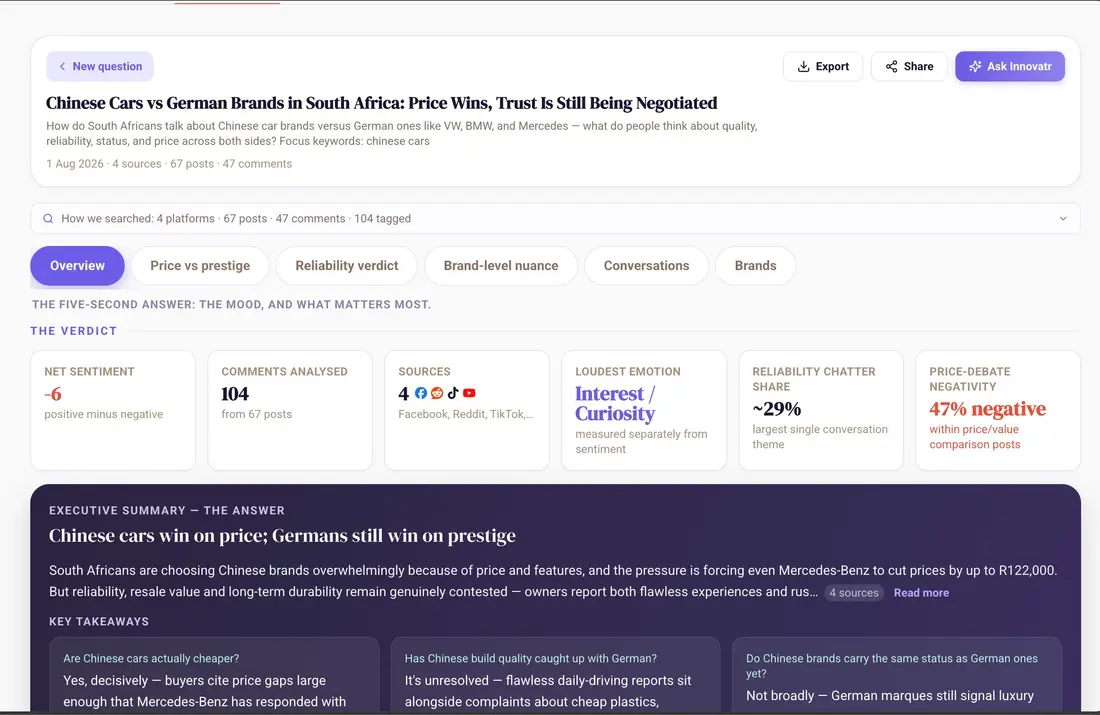Click the back chevron in New question
This screenshot has height=715, width=1100.
(62, 66)
